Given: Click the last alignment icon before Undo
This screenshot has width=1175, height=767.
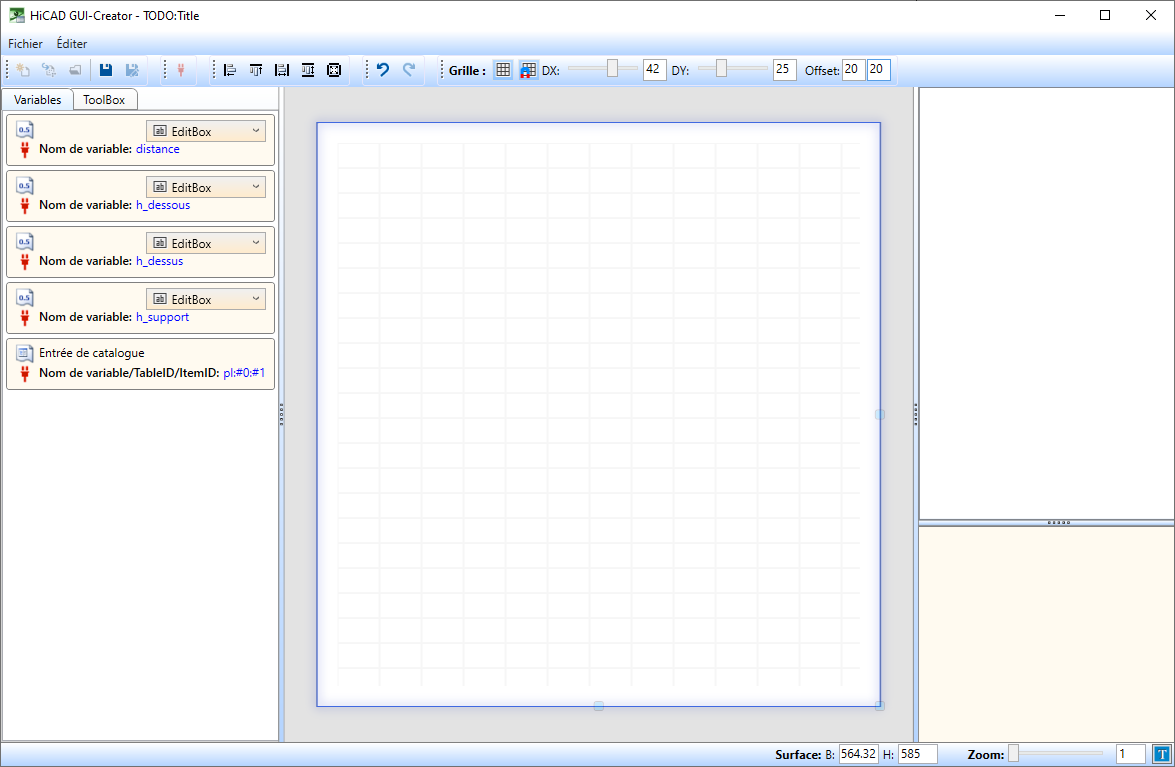Looking at the screenshot, I should [x=334, y=70].
